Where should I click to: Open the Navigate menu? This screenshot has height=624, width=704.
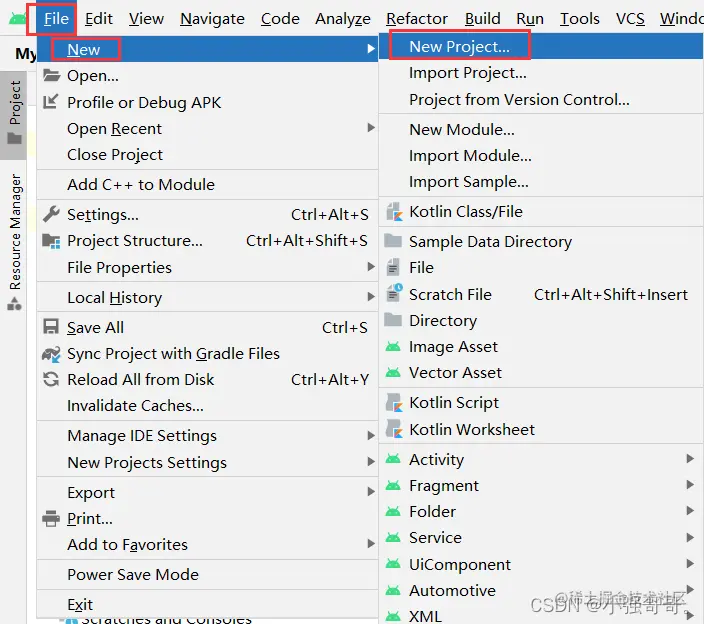212,19
